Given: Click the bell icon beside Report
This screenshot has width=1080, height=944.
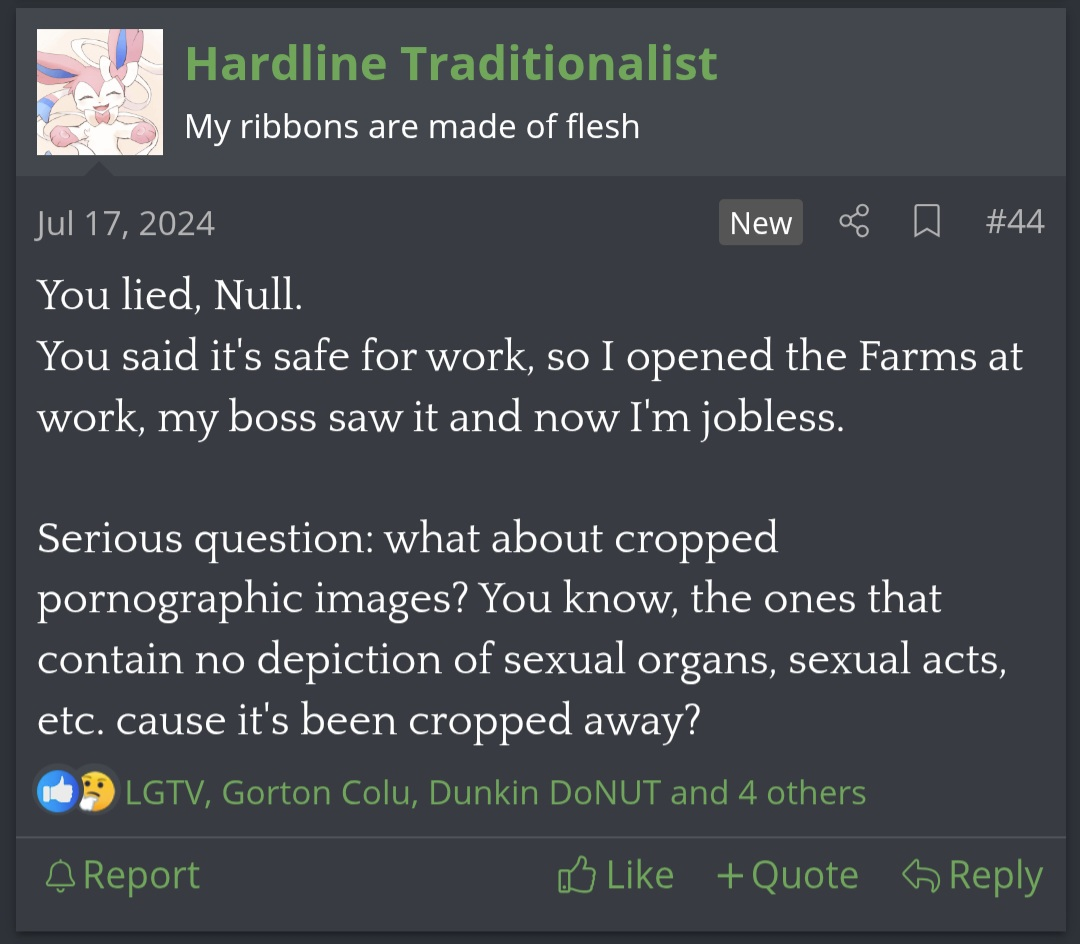Looking at the screenshot, I should coord(61,877).
